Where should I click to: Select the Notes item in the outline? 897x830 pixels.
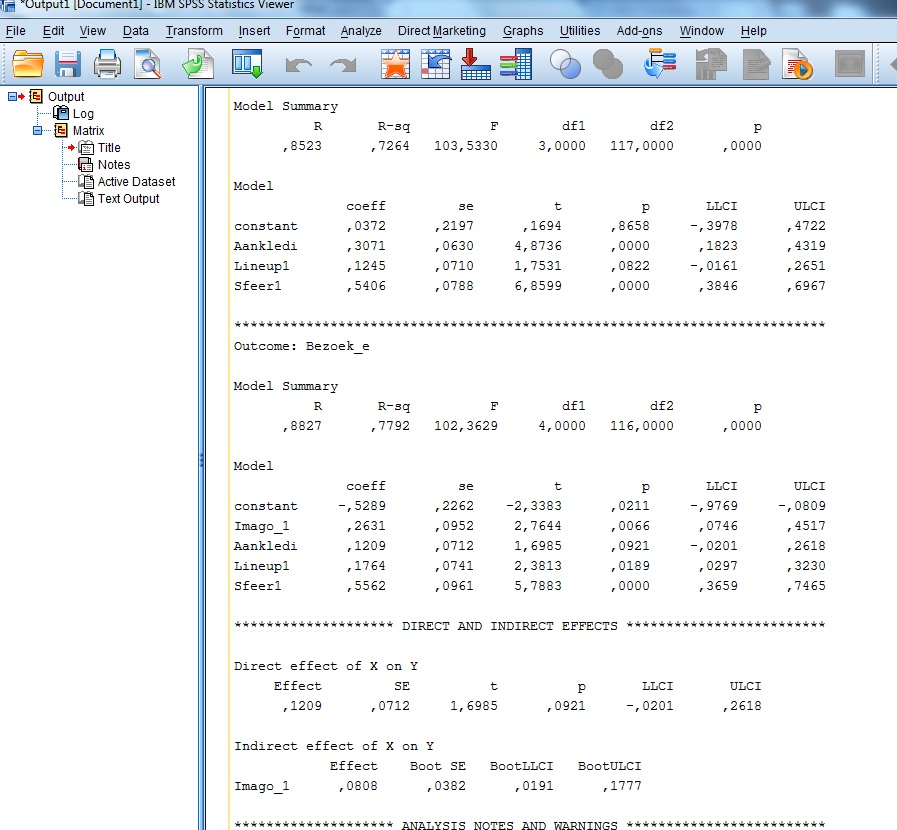(113, 164)
